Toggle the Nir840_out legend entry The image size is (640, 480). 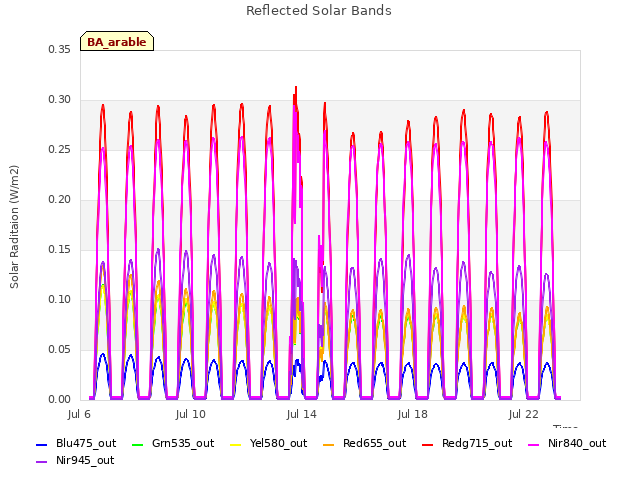(567, 444)
